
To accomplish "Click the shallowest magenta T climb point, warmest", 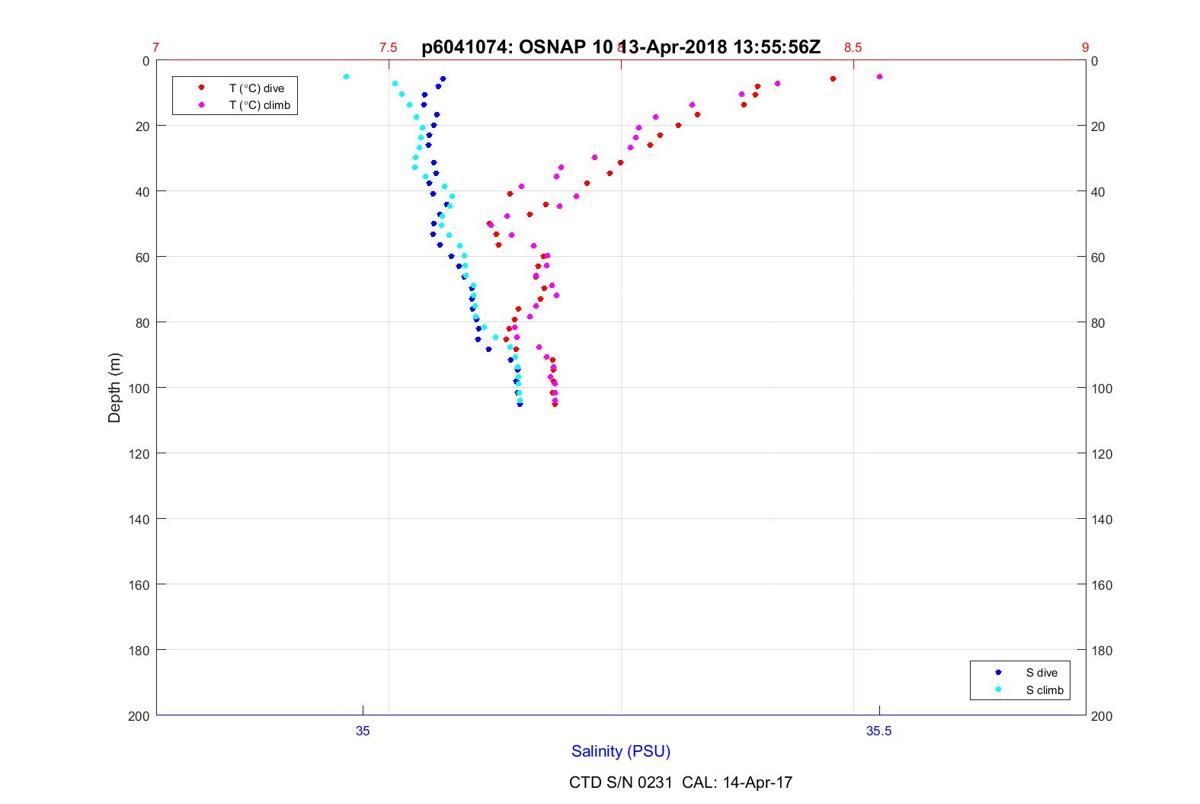I will (880, 76).
